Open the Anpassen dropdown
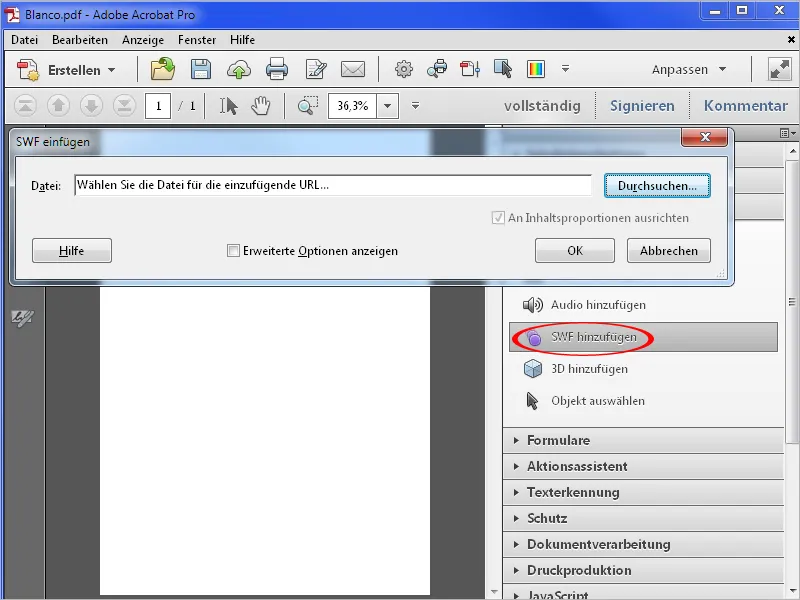Image resolution: width=800 pixels, height=600 pixels. pos(689,69)
